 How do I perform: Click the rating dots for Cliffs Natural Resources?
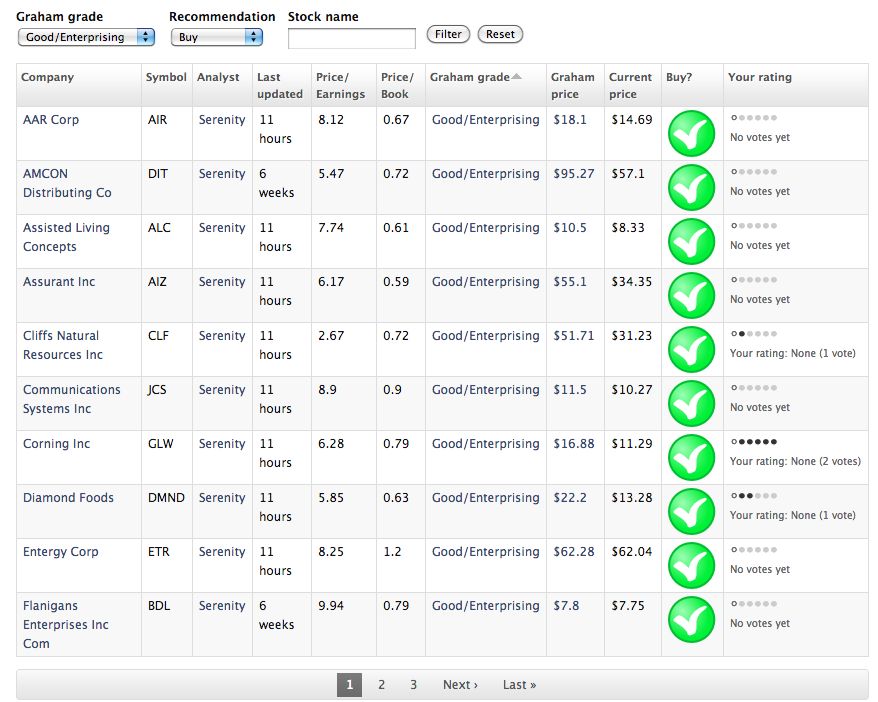pyautogui.click(x=754, y=334)
